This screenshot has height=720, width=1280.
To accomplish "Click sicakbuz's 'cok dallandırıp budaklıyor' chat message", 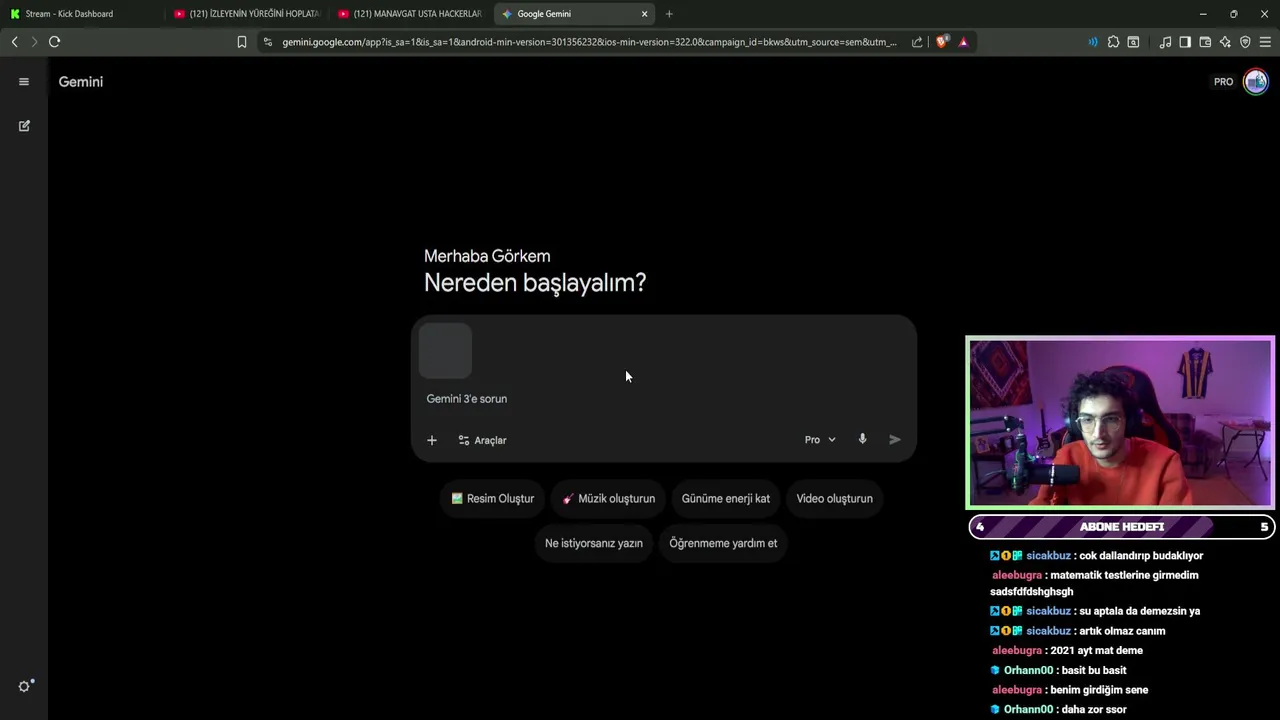I will [1141, 556].
